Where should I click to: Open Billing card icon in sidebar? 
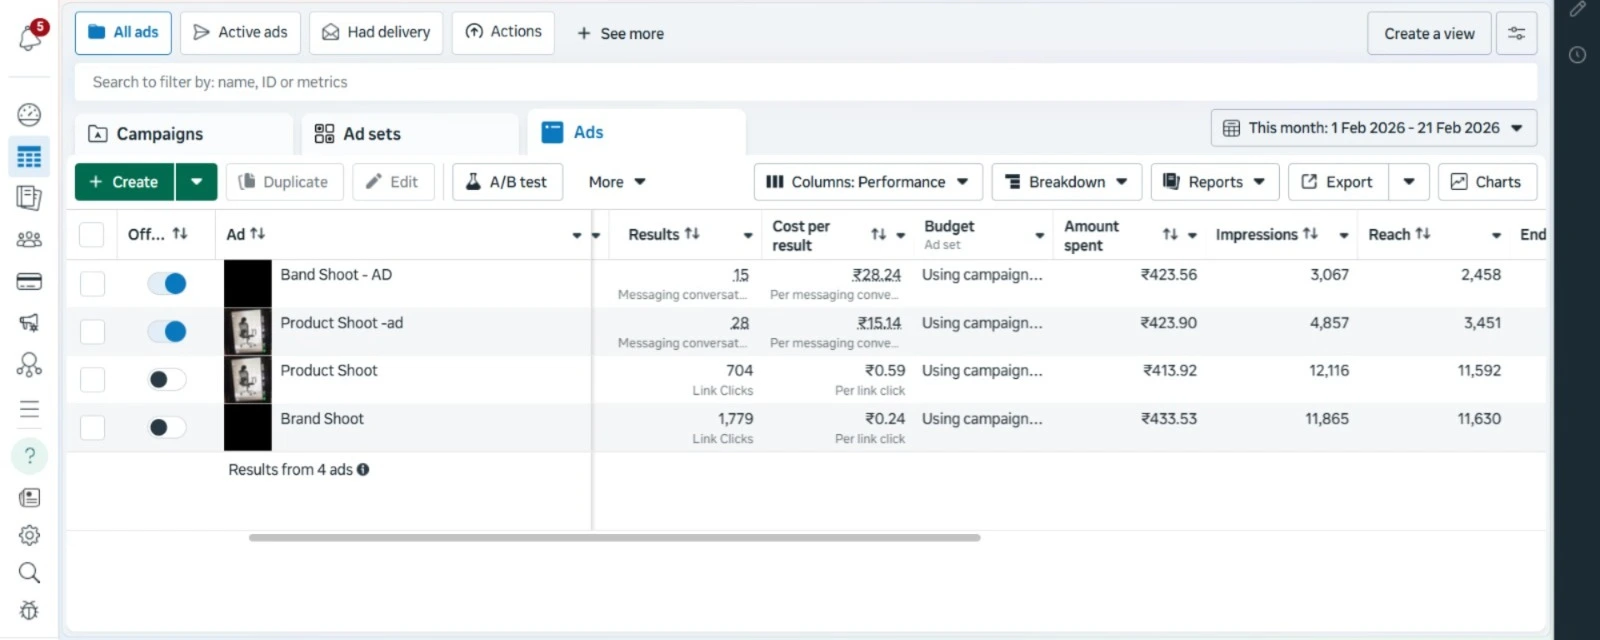point(30,282)
